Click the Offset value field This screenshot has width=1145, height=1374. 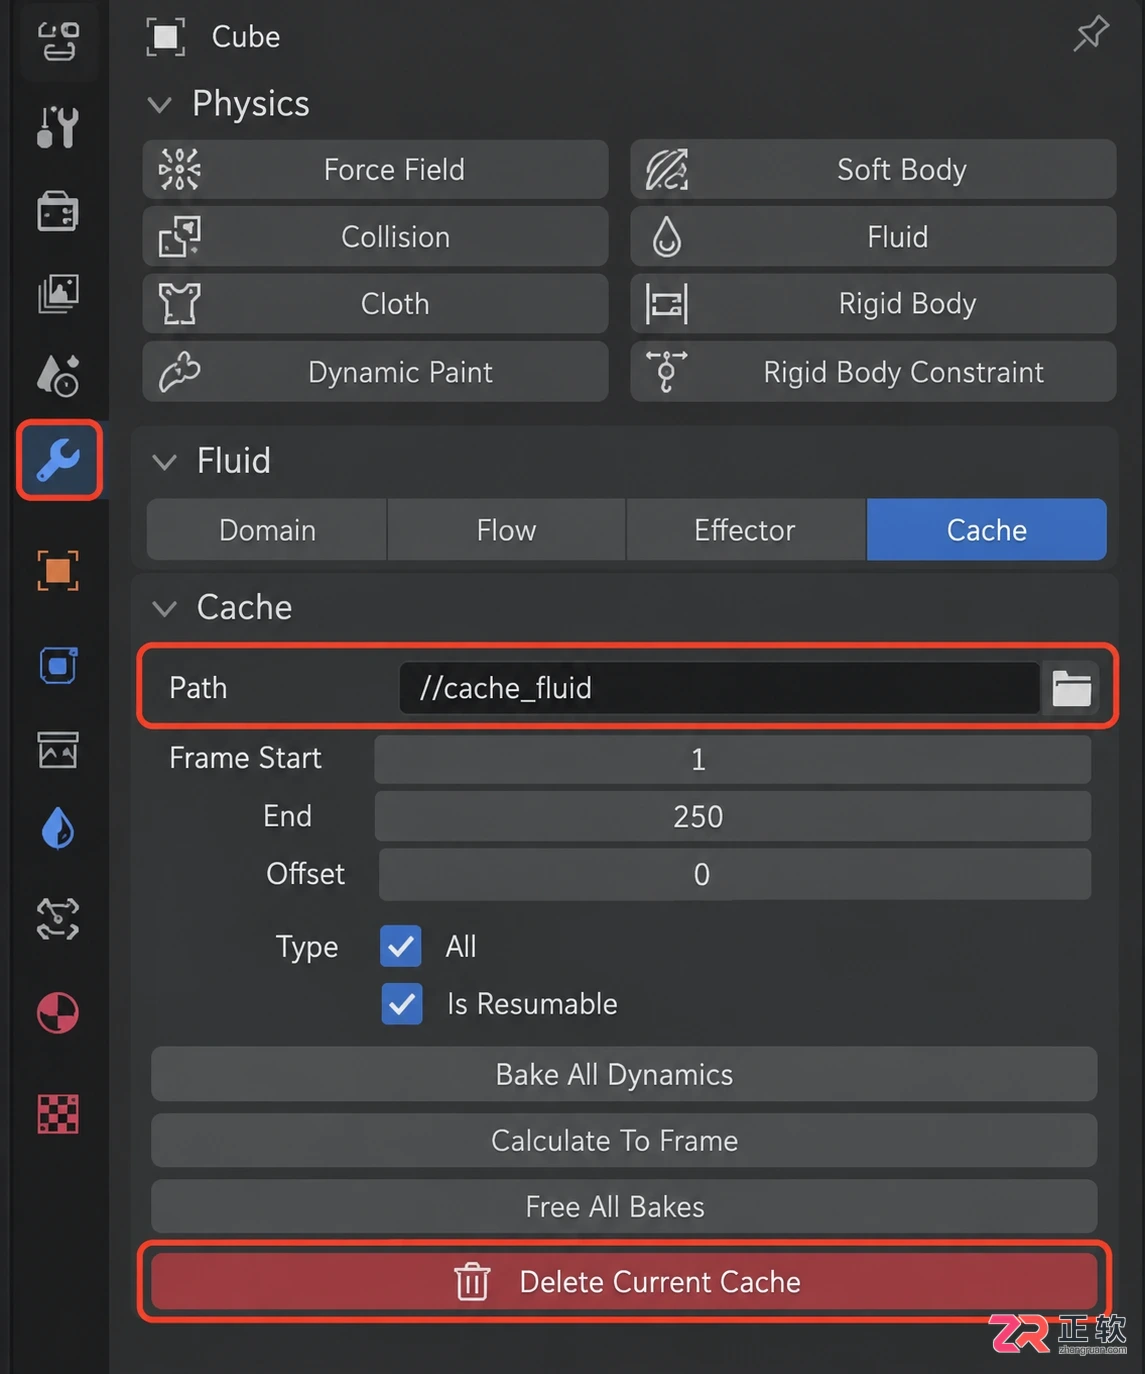(734, 874)
